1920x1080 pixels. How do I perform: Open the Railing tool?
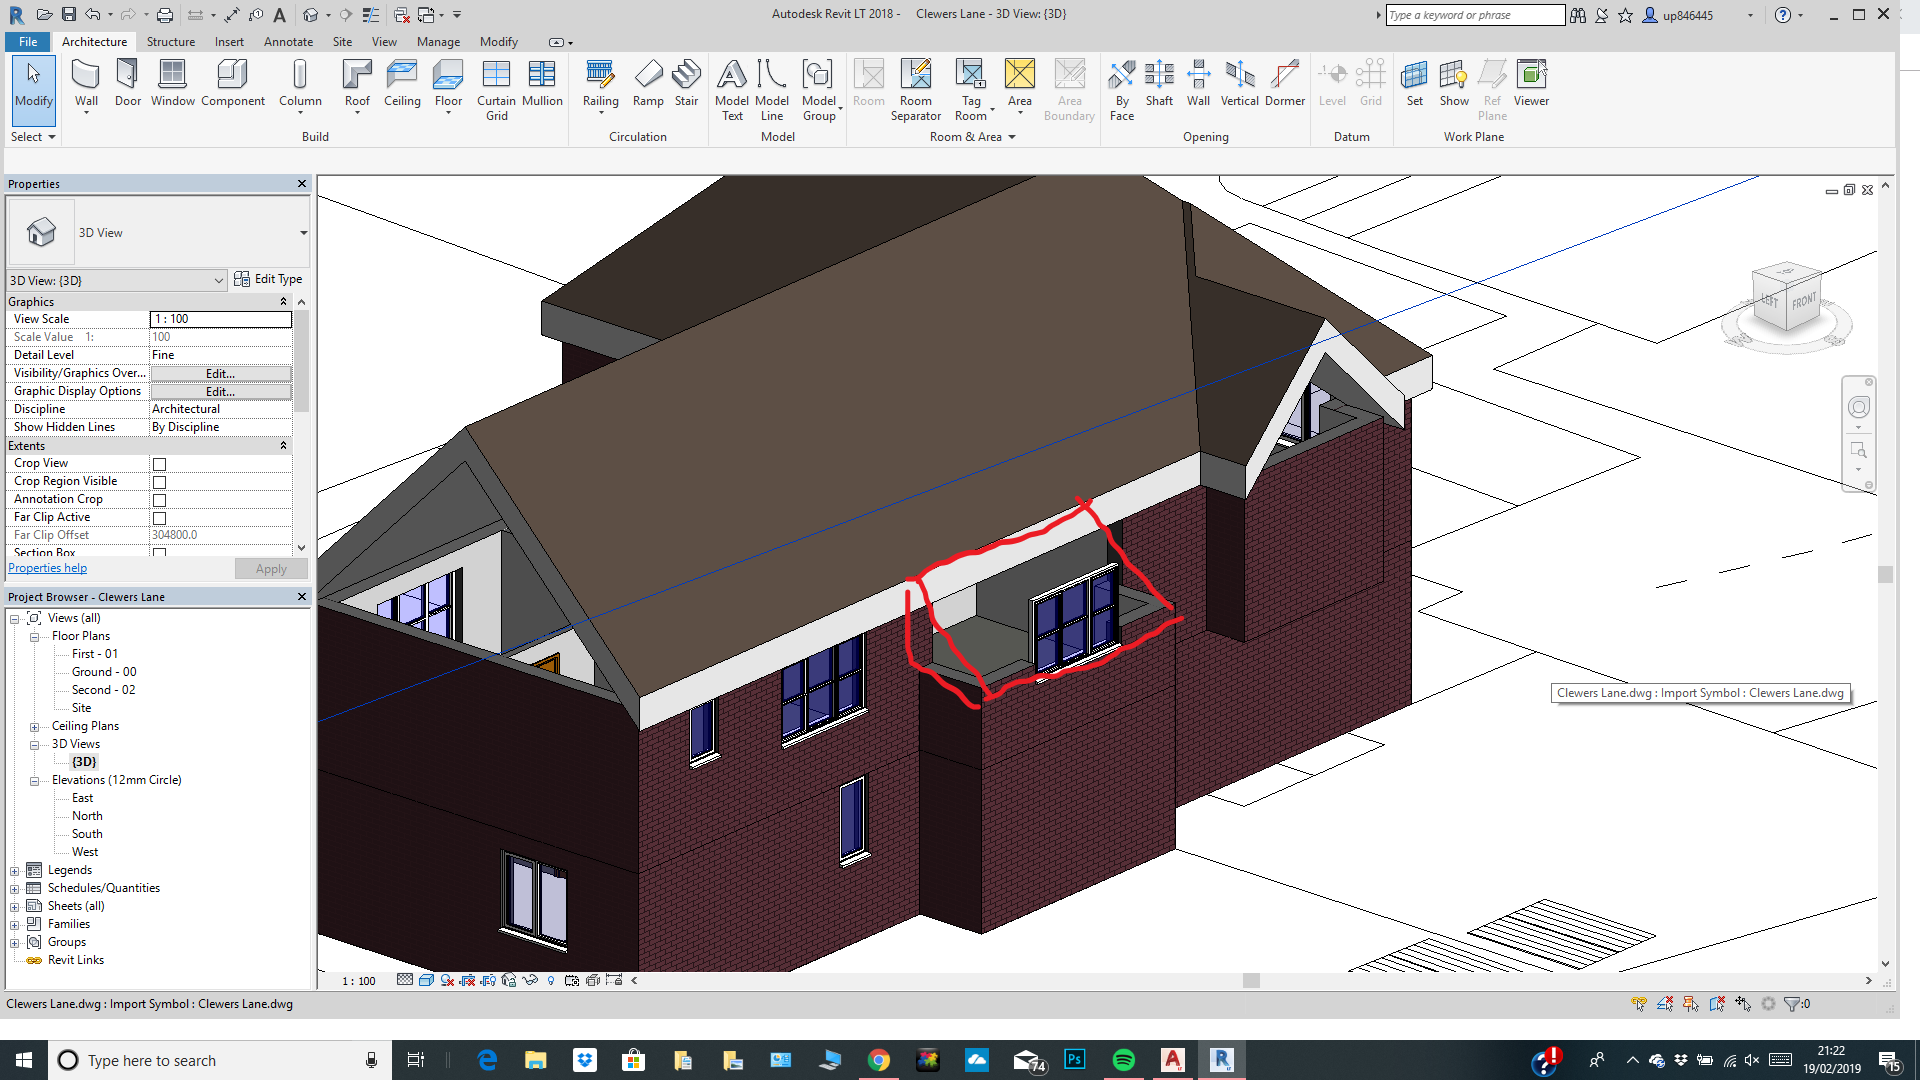pos(600,80)
